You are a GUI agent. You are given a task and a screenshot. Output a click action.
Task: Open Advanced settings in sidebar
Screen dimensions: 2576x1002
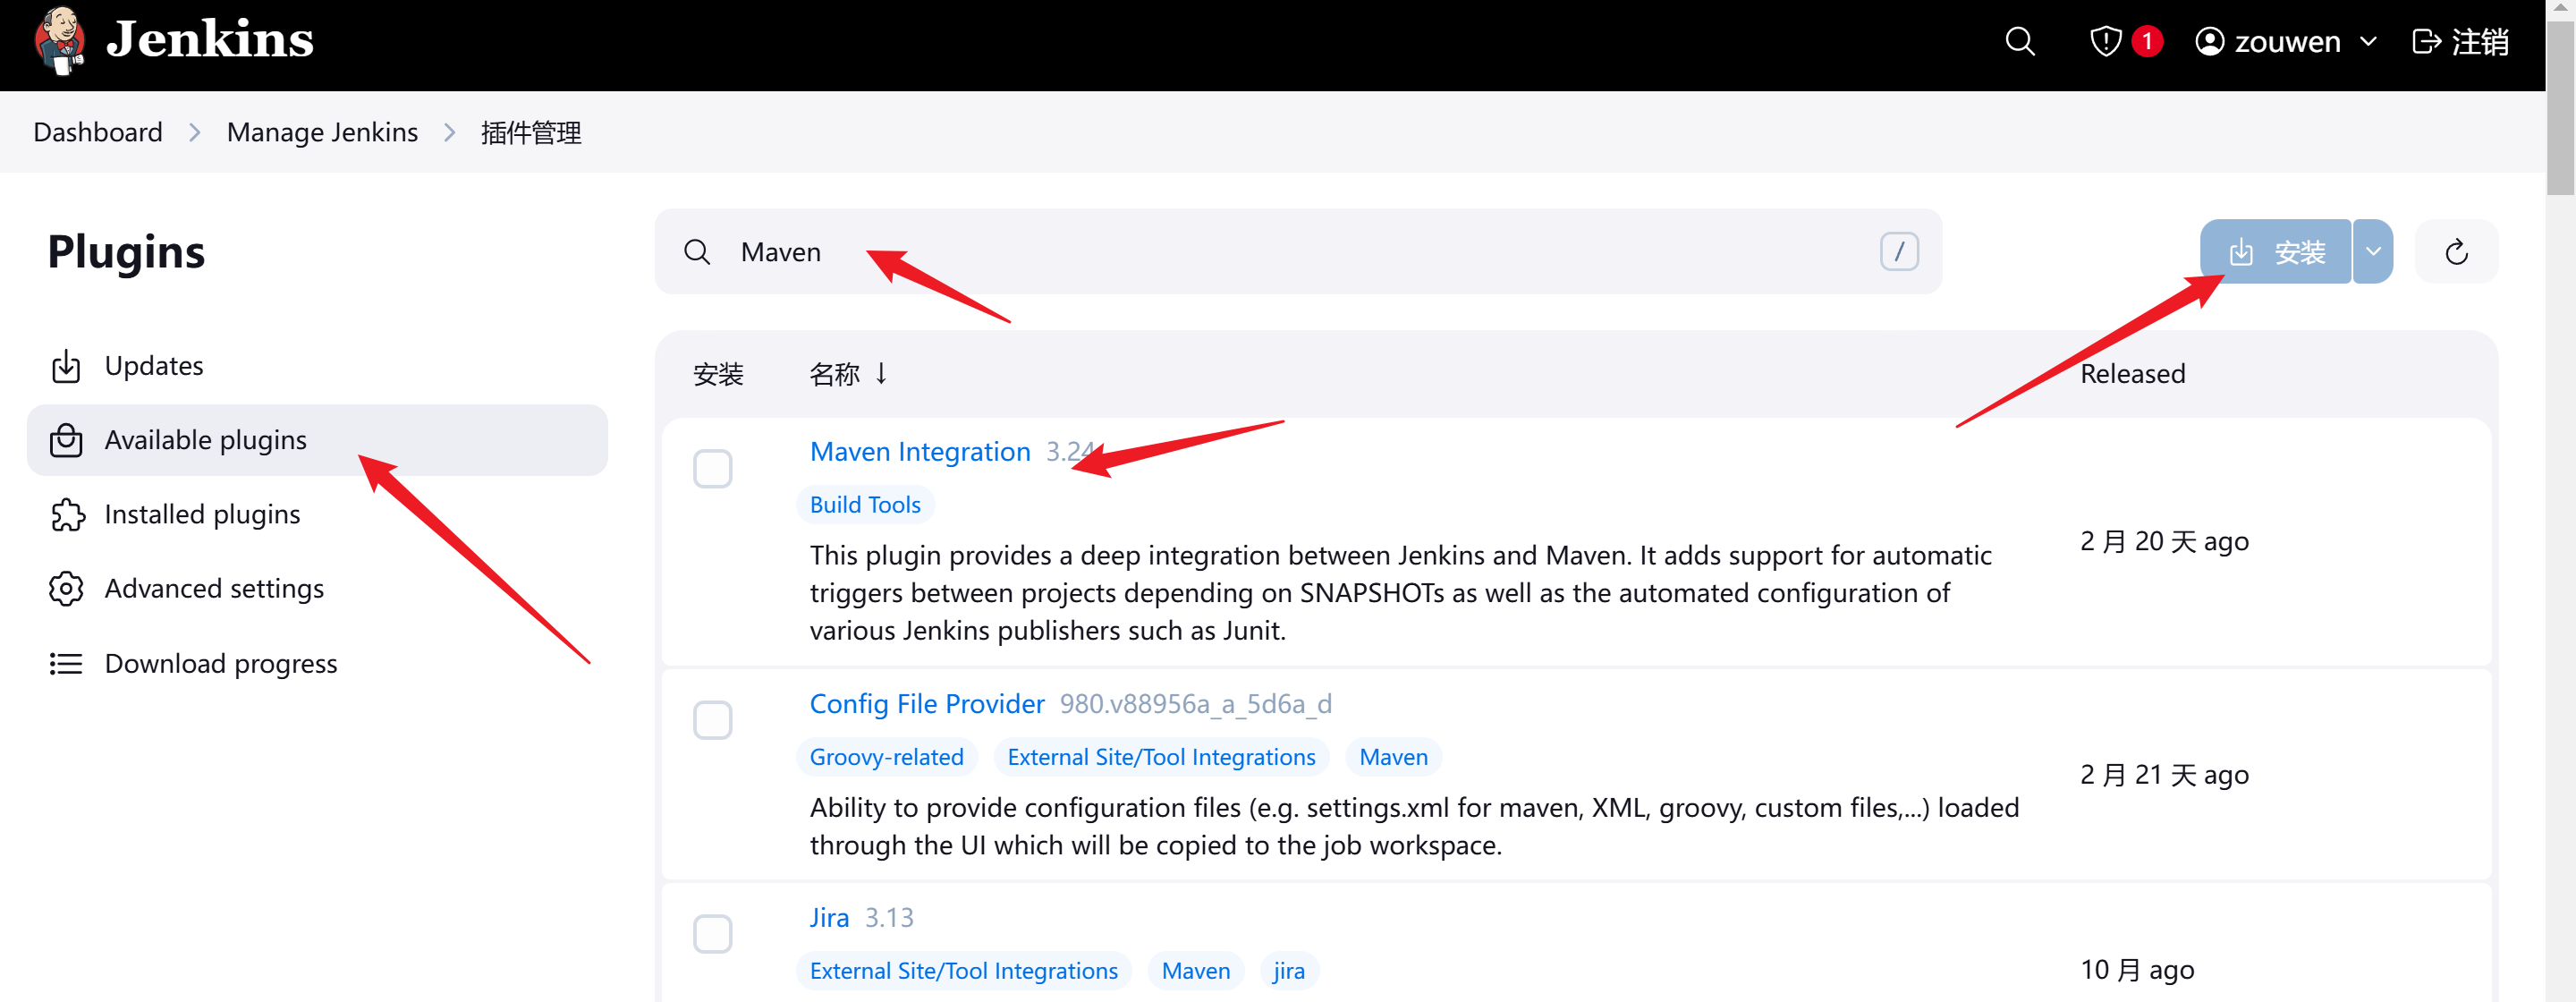tap(317, 589)
